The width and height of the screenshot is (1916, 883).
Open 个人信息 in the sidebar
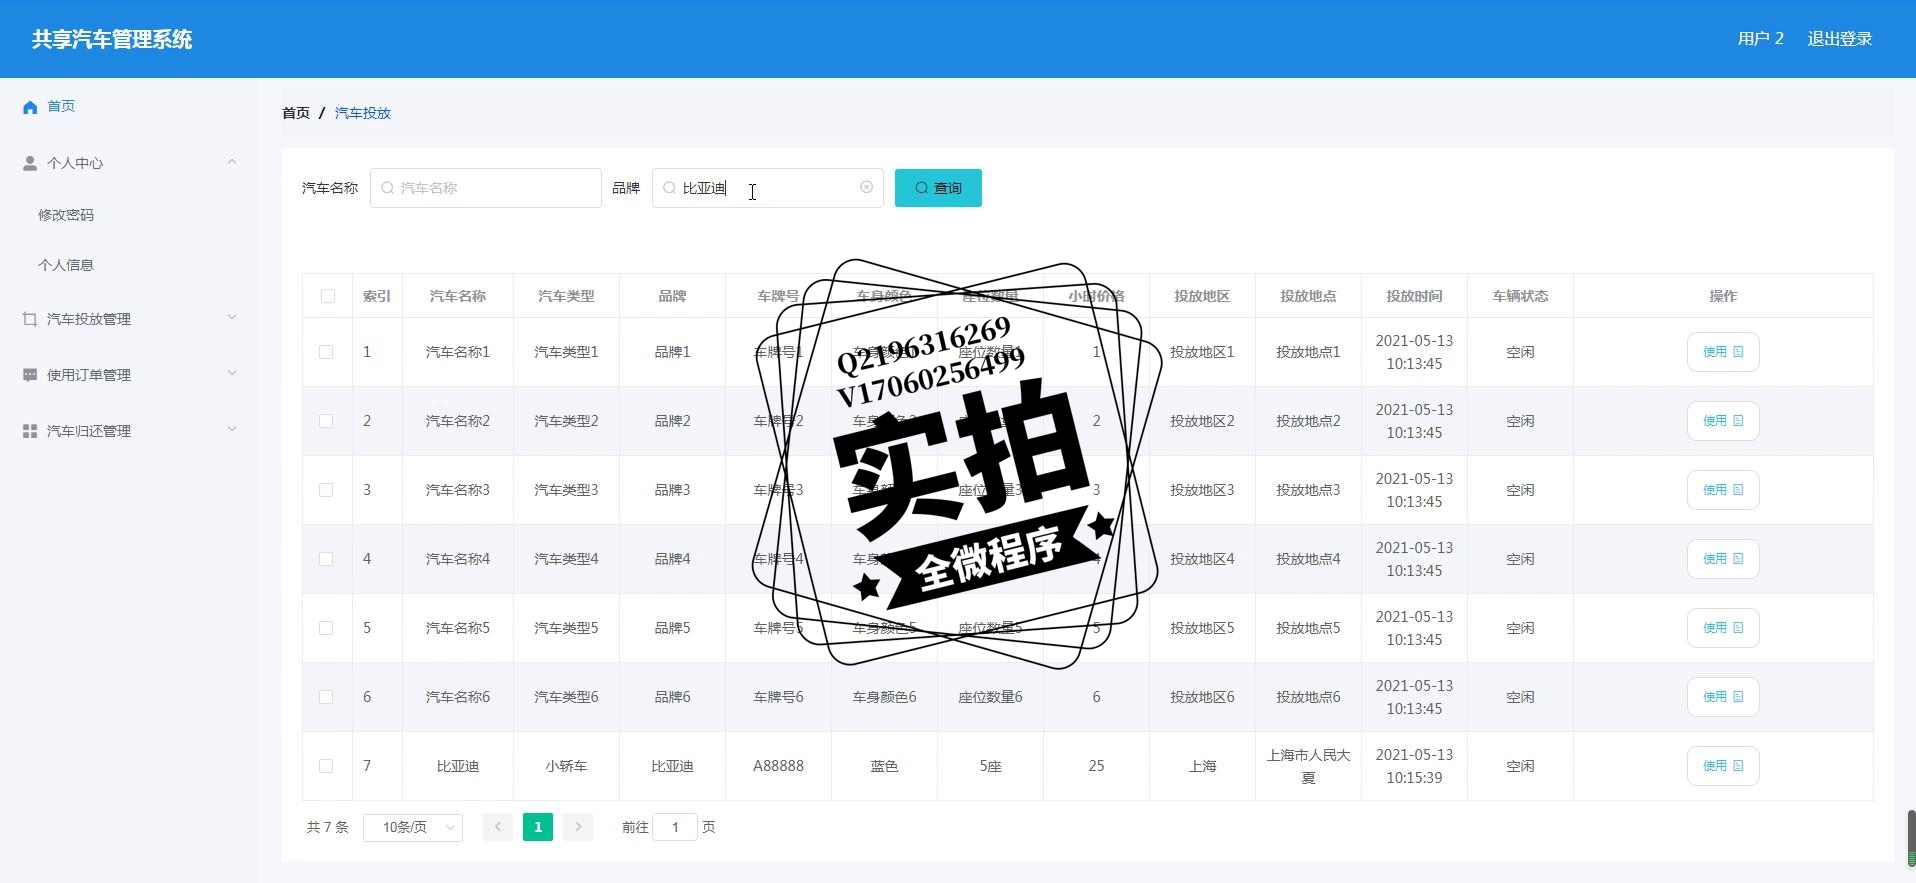coord(66,265)
